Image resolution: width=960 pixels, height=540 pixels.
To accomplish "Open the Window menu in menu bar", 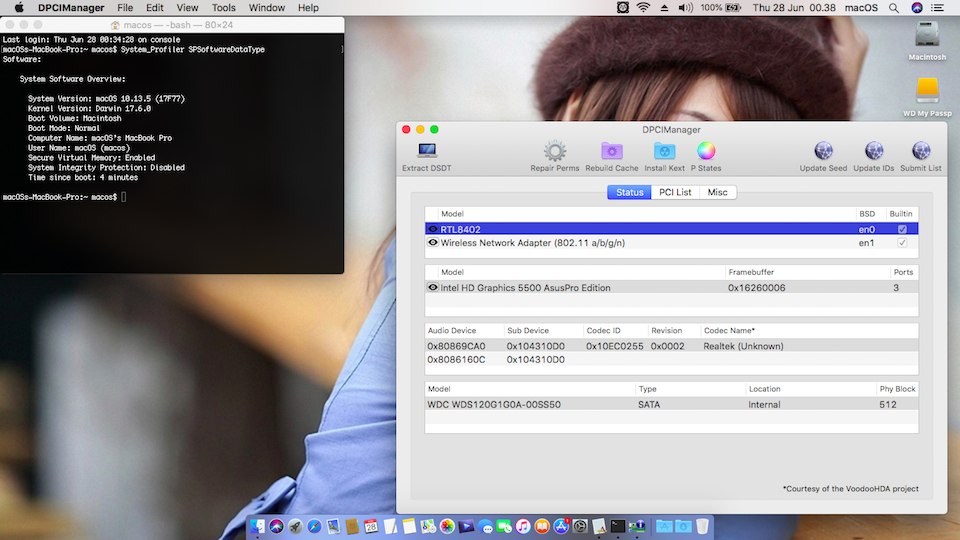I will (267, 8).
